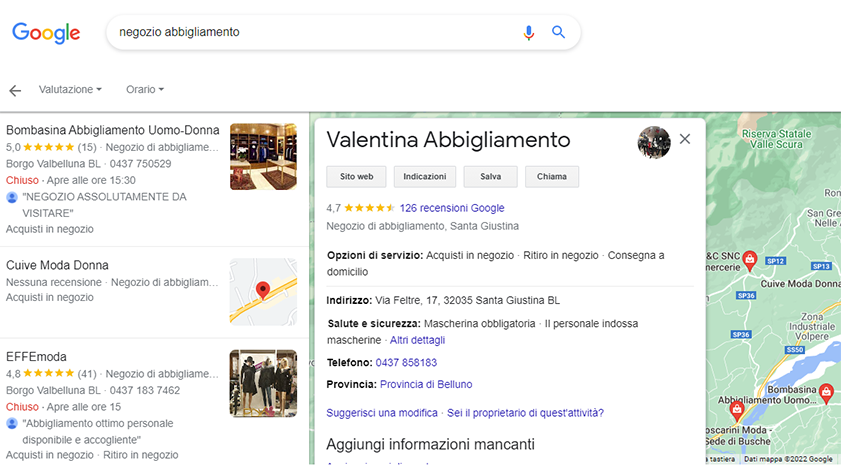Screen dimensions: 841x469
Task: Click inside the search input field
Action: pyautogui.click(x=310, y=32)
